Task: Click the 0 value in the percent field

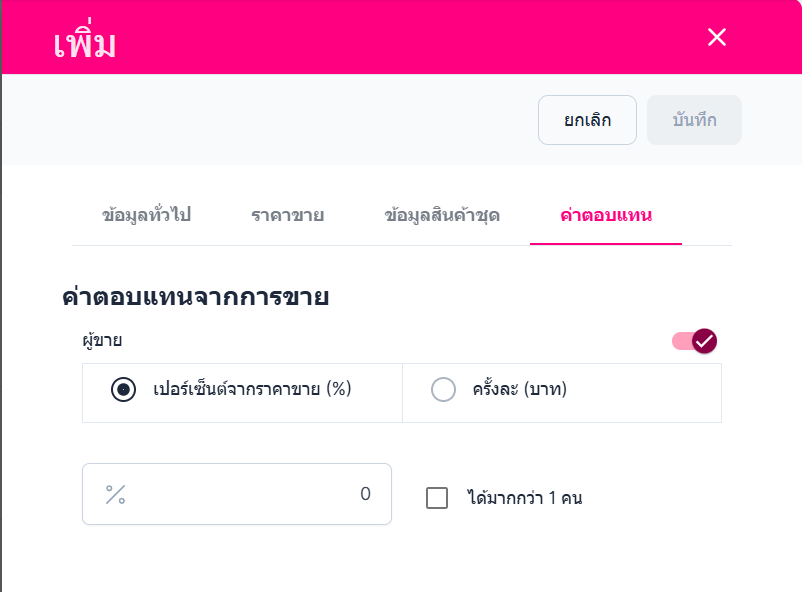Action: pos(365,494)
